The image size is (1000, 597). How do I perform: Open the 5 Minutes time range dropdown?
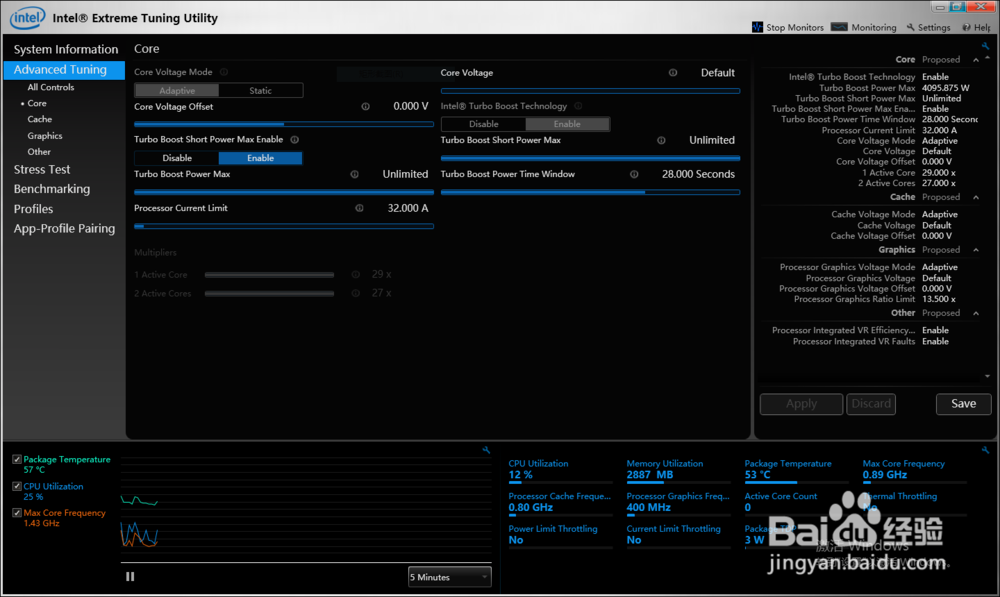point(450,577)
